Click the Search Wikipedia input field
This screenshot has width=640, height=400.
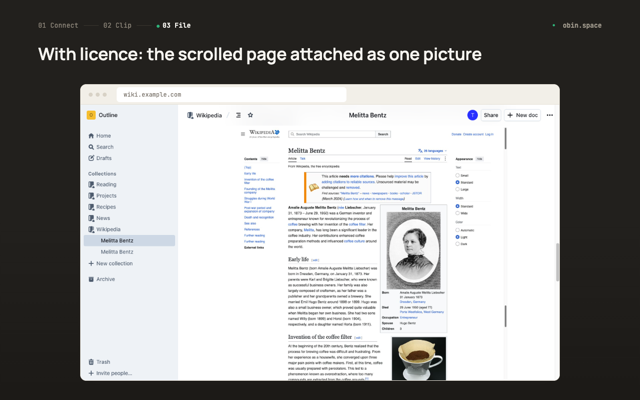[332, 134]
